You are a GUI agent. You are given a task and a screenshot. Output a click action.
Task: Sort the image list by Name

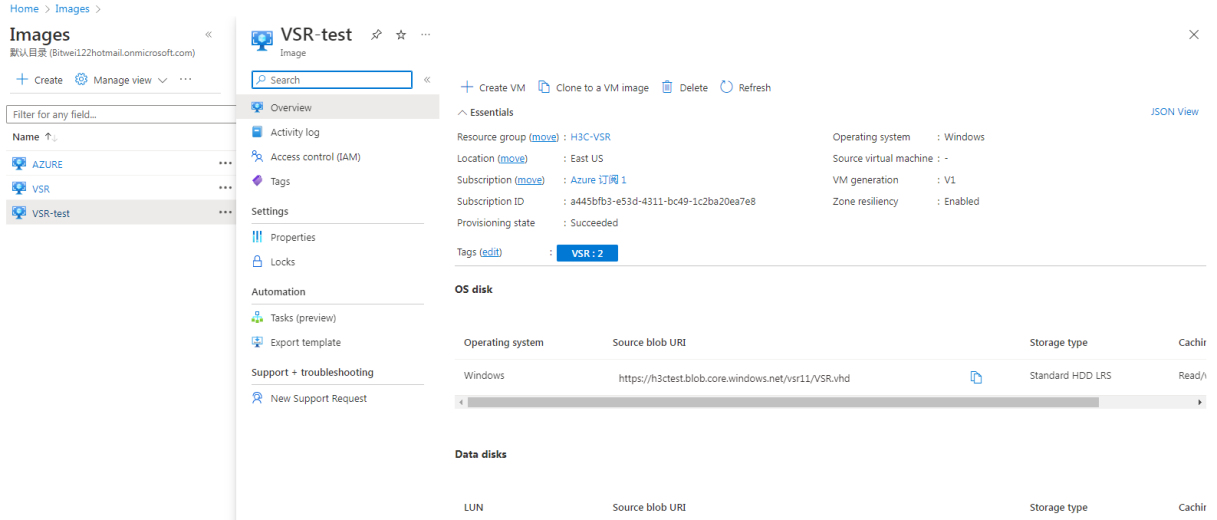click(x=34, y=137)
